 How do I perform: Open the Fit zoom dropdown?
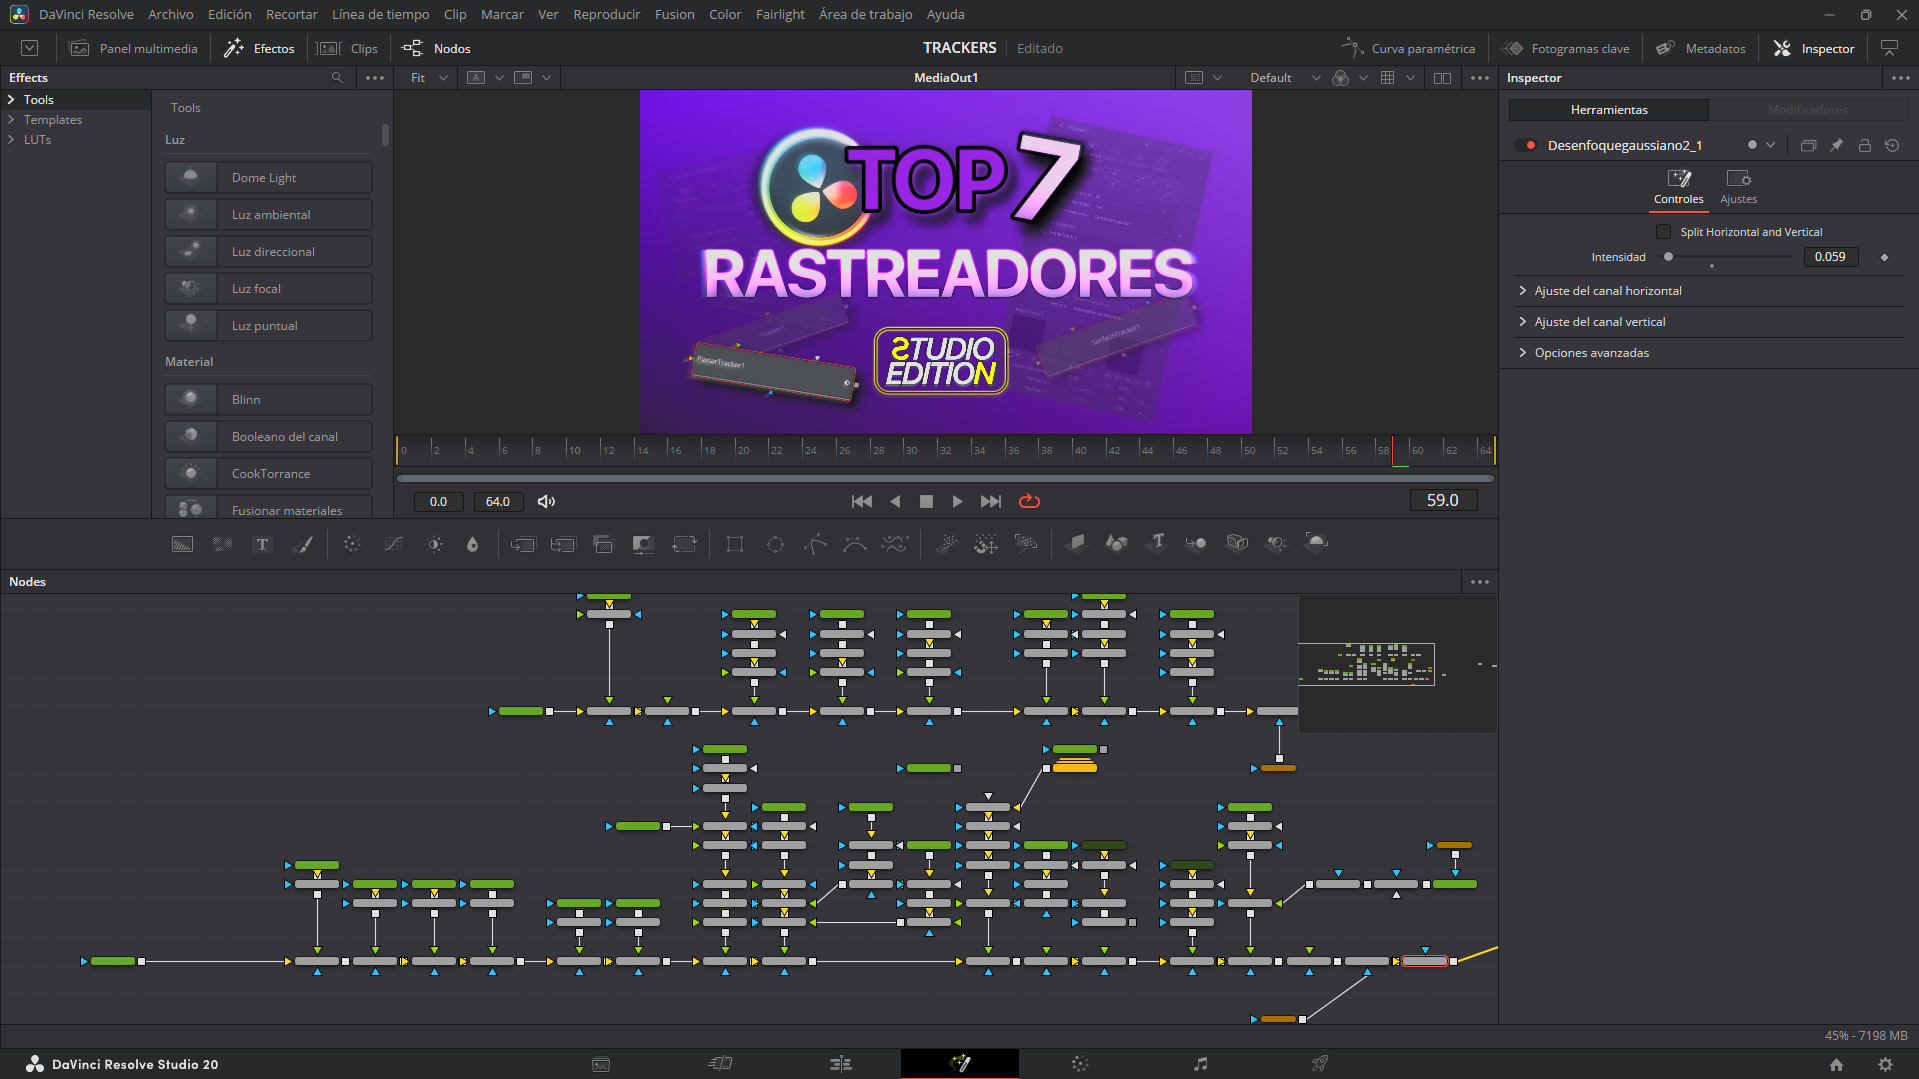tap(429, 78)
